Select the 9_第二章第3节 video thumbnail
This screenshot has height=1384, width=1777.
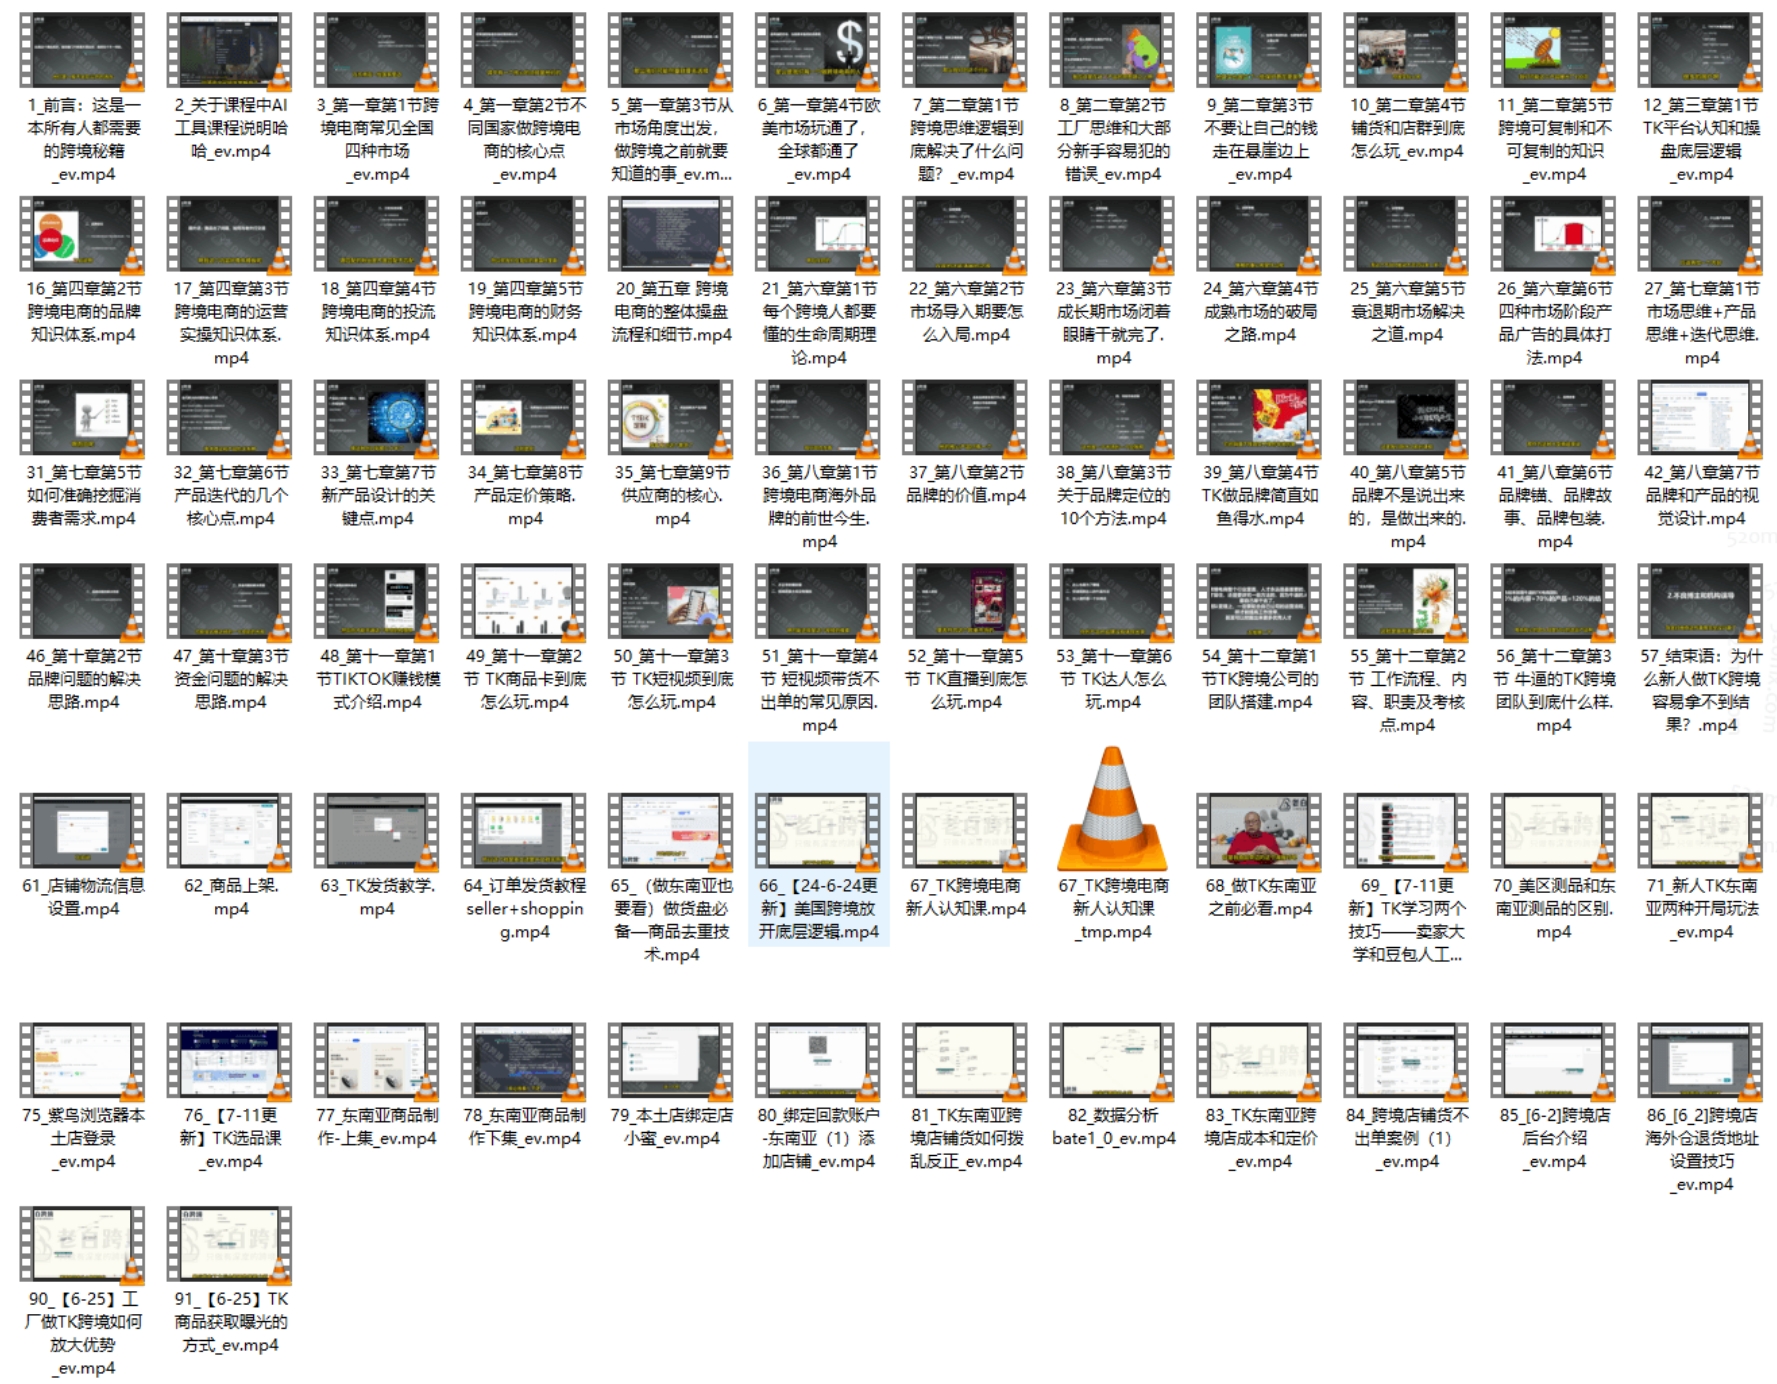coord(1259,51)
